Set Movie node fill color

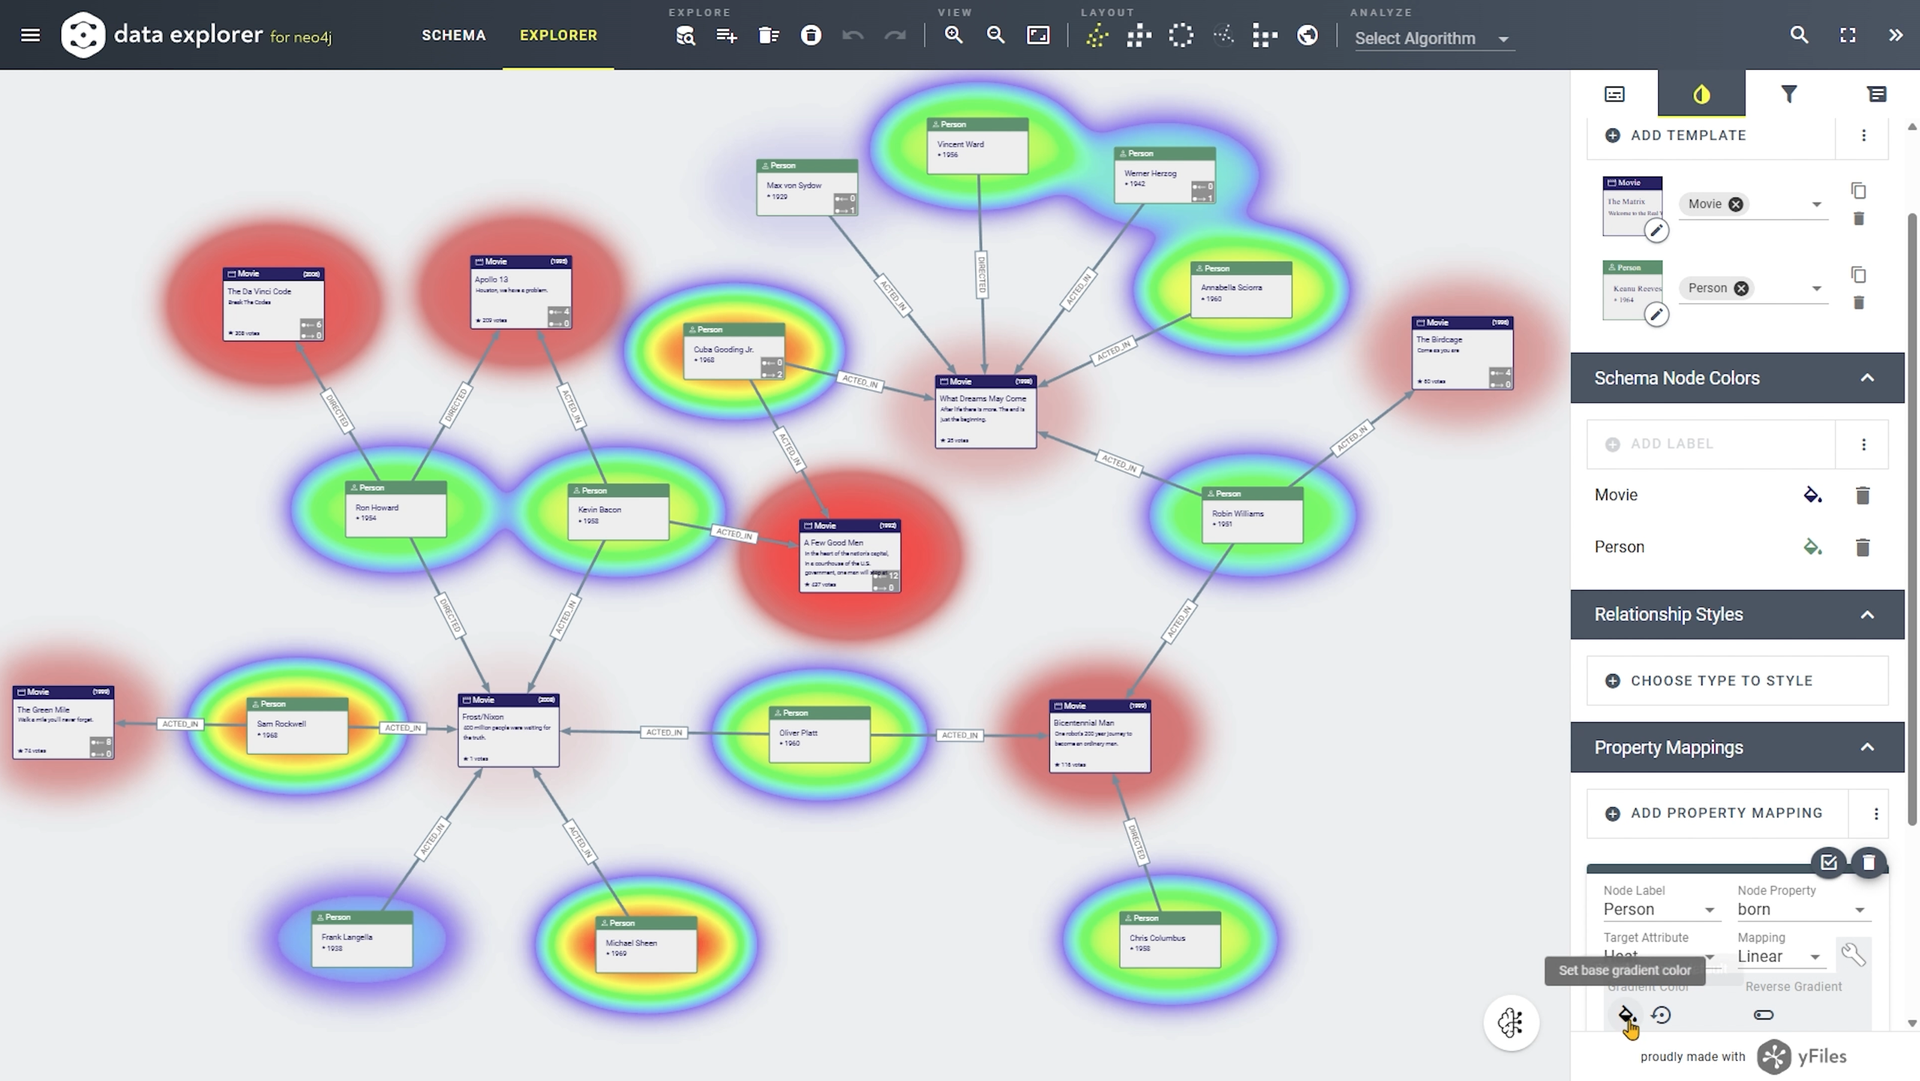coord(1812,495)
